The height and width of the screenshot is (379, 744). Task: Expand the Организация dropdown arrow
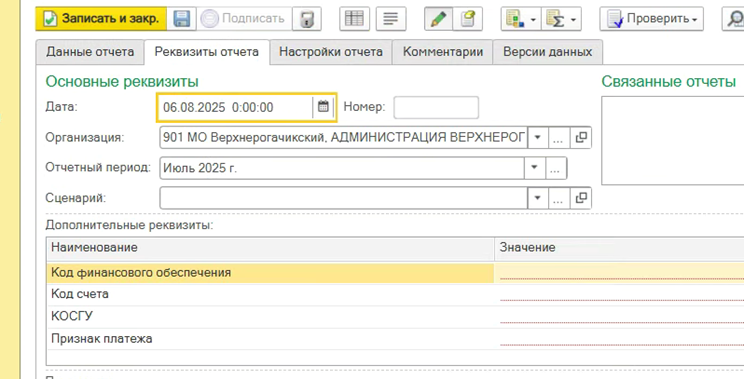(x=538, y=138)
